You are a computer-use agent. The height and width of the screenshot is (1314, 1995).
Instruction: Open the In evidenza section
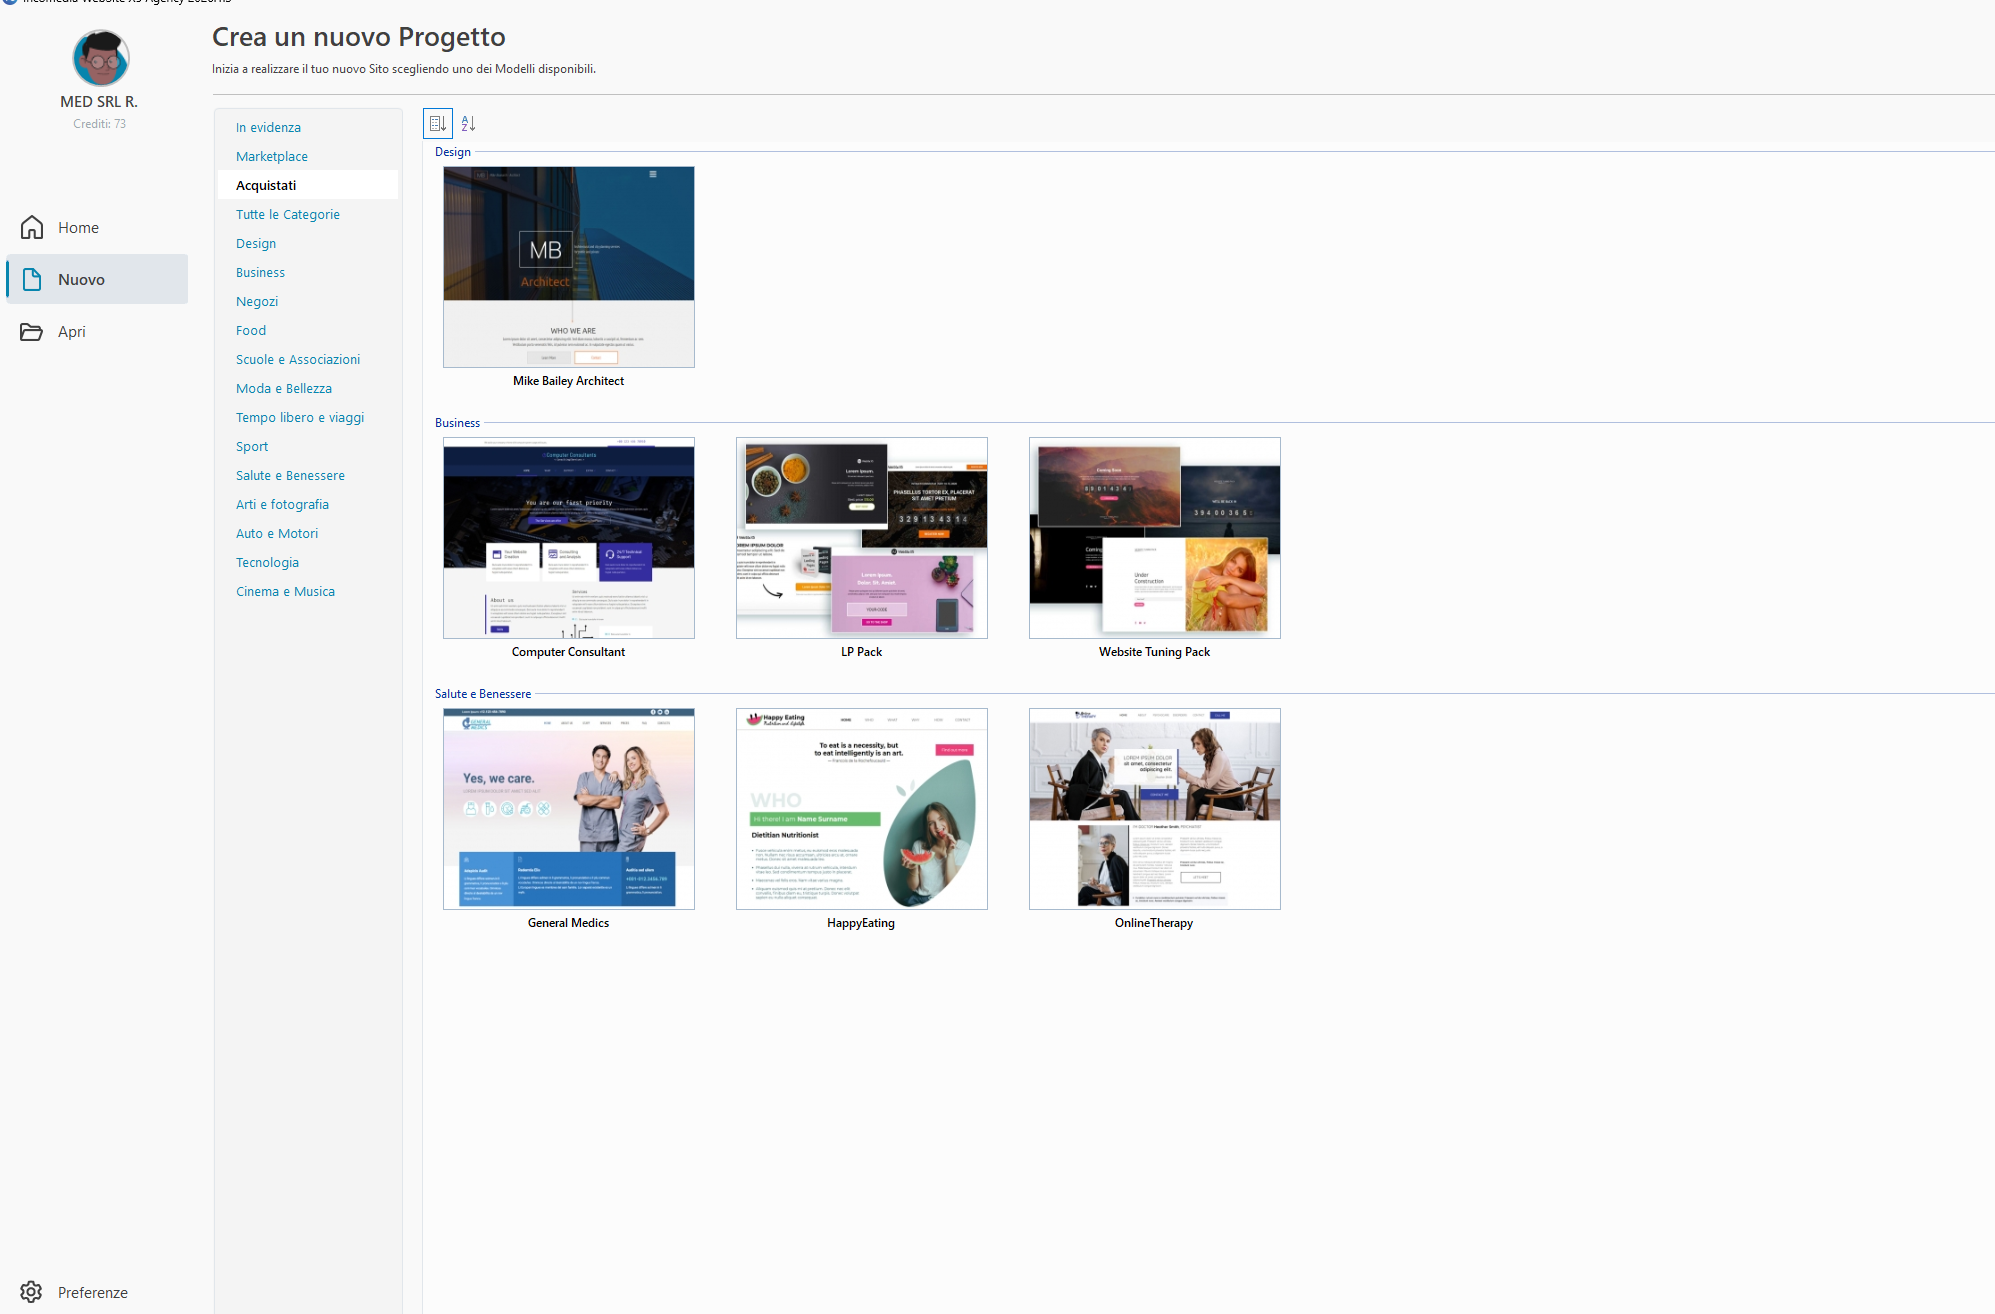[268, 128]
